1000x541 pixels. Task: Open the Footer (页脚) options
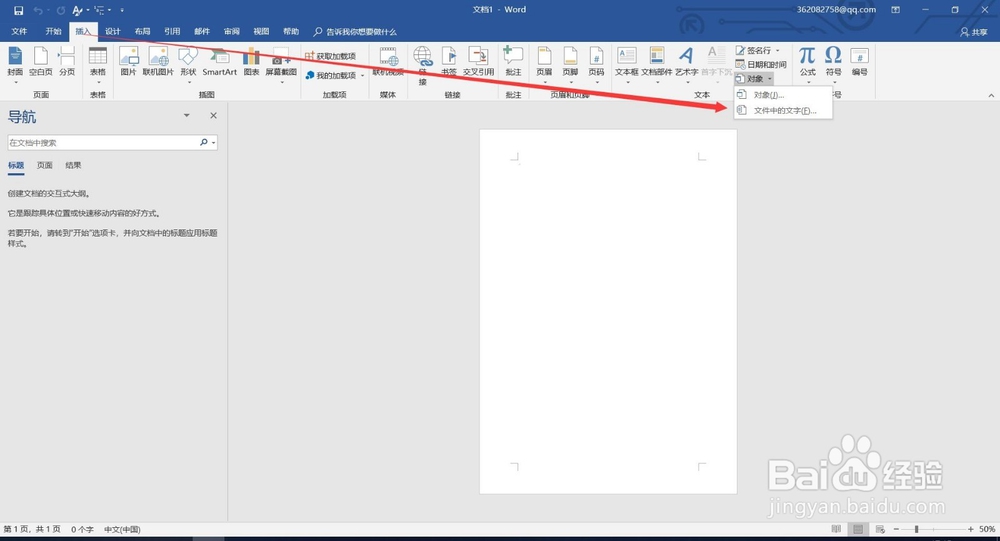(x=570, y=63)
